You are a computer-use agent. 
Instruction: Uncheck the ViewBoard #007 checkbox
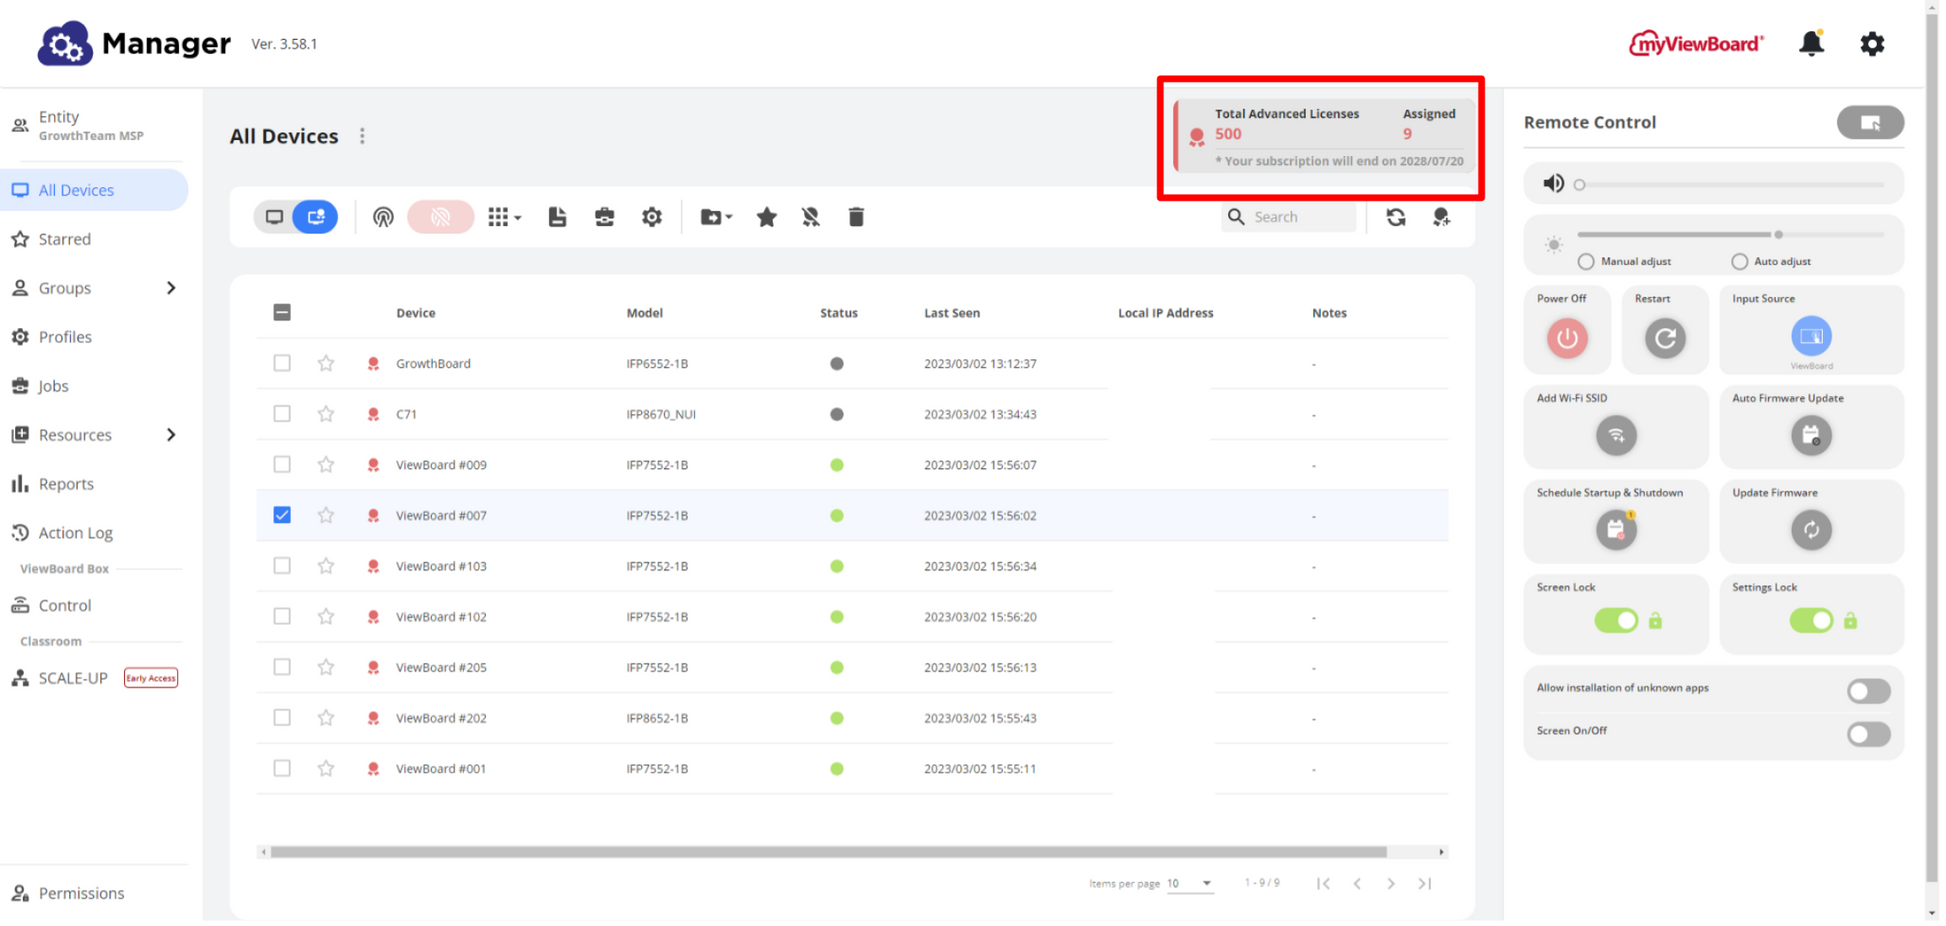pyautogui.click(x=282, y=515)
